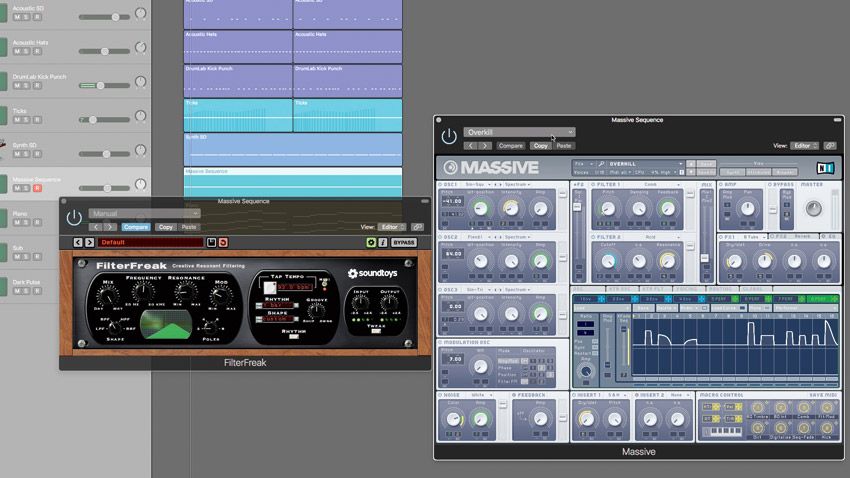
Task: Click the Compare button in Massive window
Action: 511,146
